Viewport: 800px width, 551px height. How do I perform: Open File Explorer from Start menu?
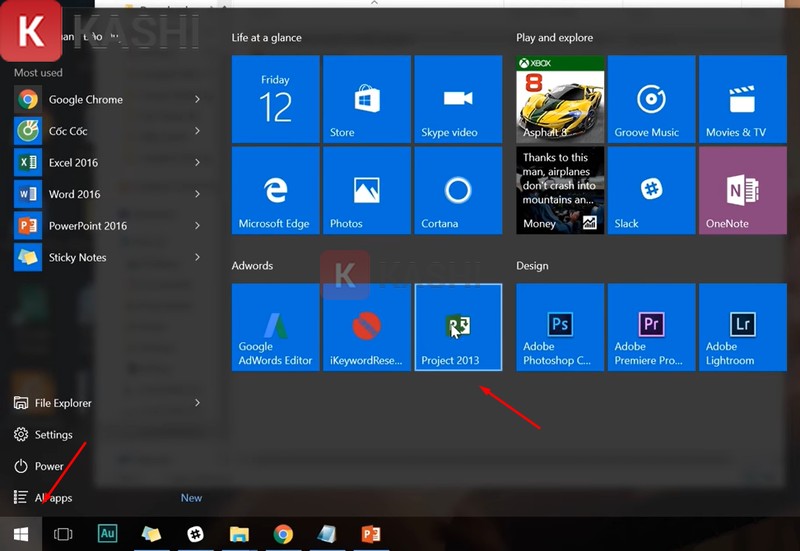coord(53,403)
